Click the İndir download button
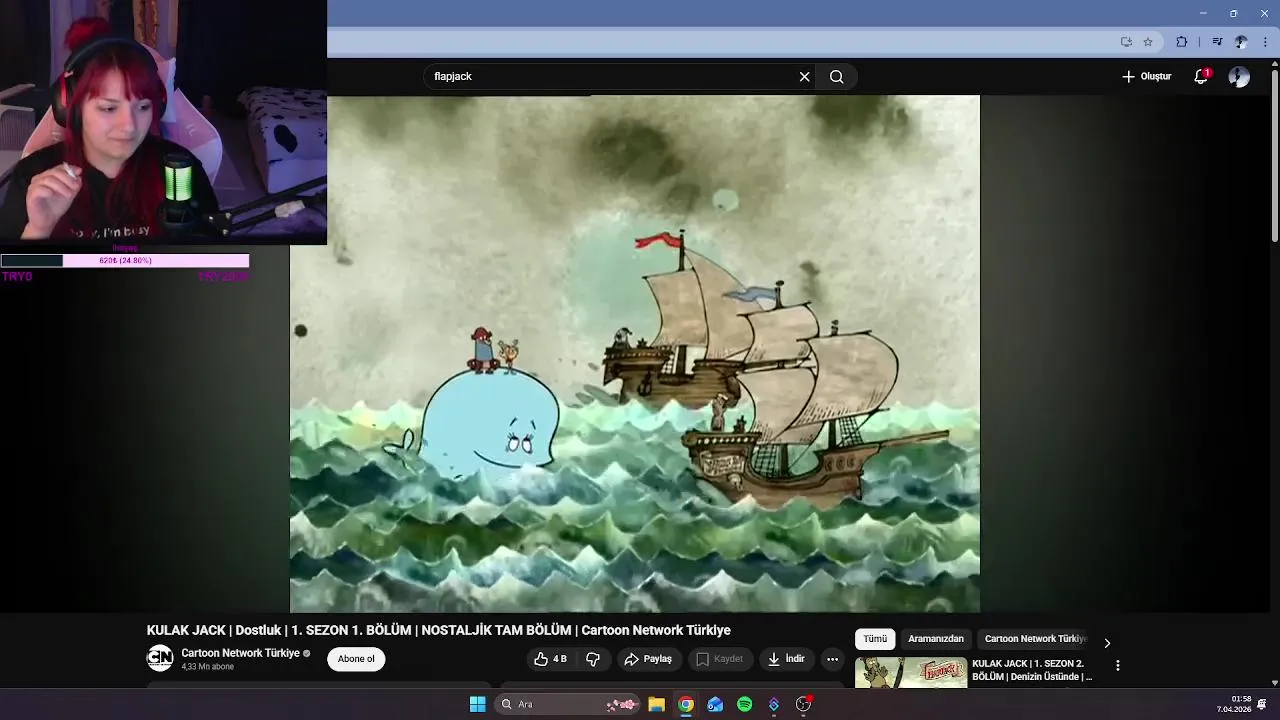This screenshot has width=1280, height=720. click(786, 659)
